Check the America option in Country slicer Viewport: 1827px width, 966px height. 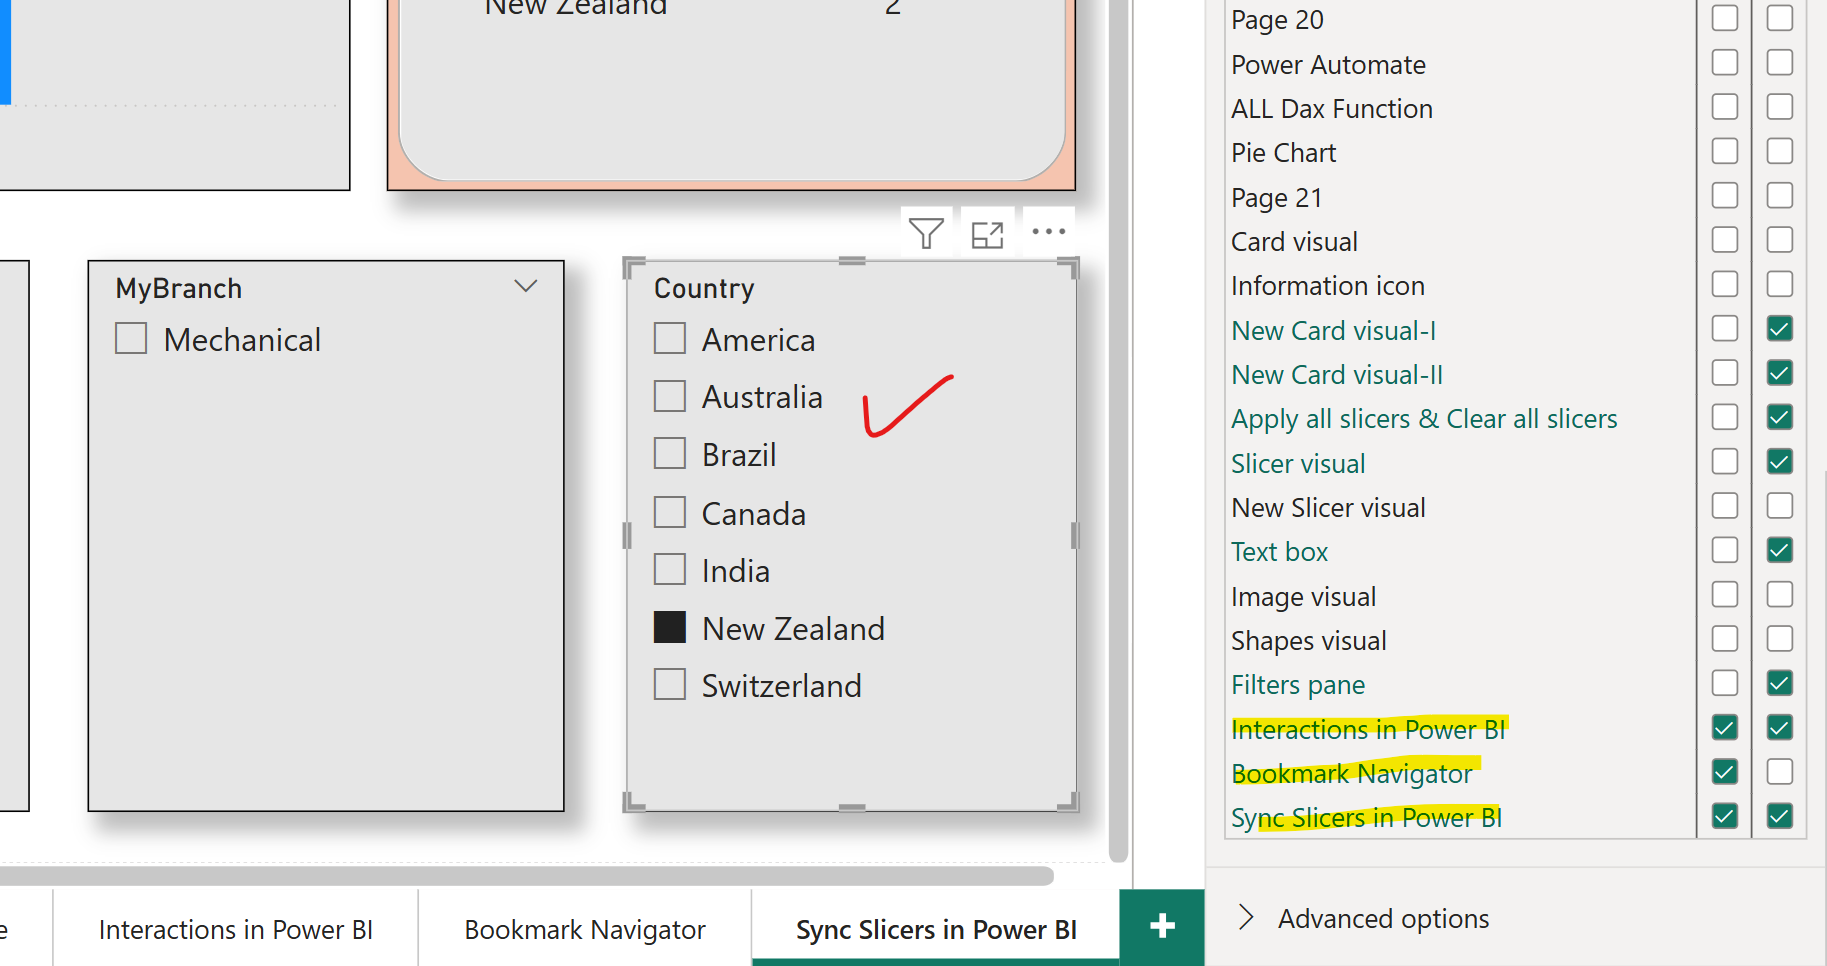point(669,338)
